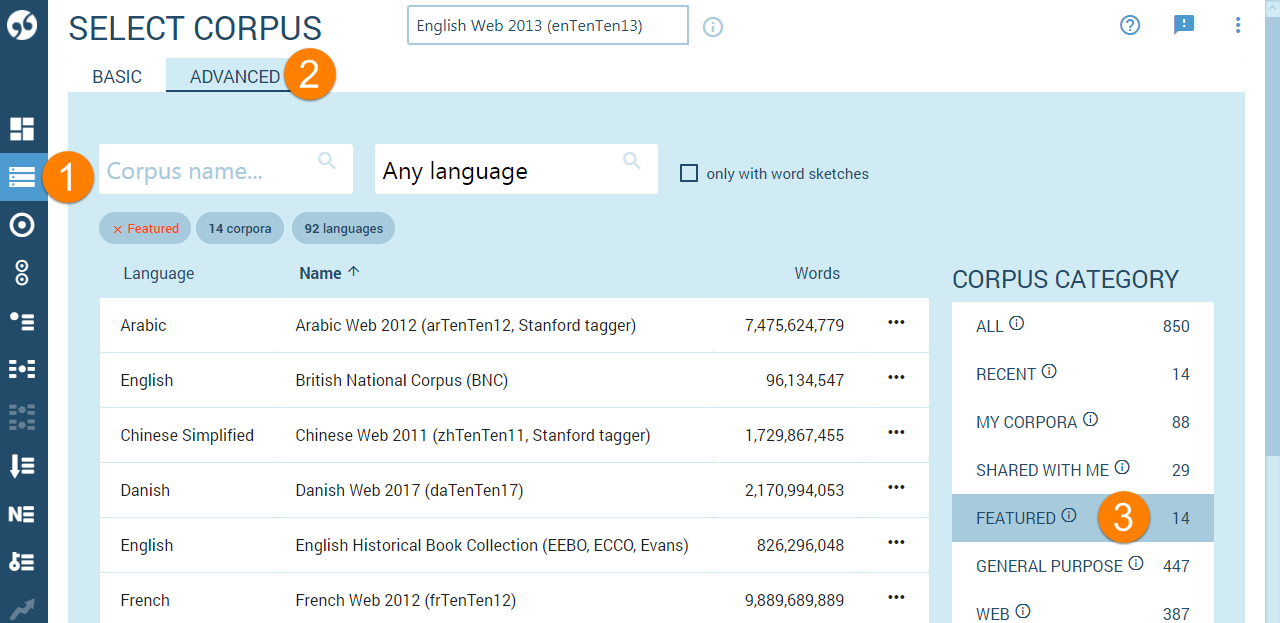Open the N-grams tool icon
The image size is (1280, 623).
pyautogui.click(x=22, y=514)
